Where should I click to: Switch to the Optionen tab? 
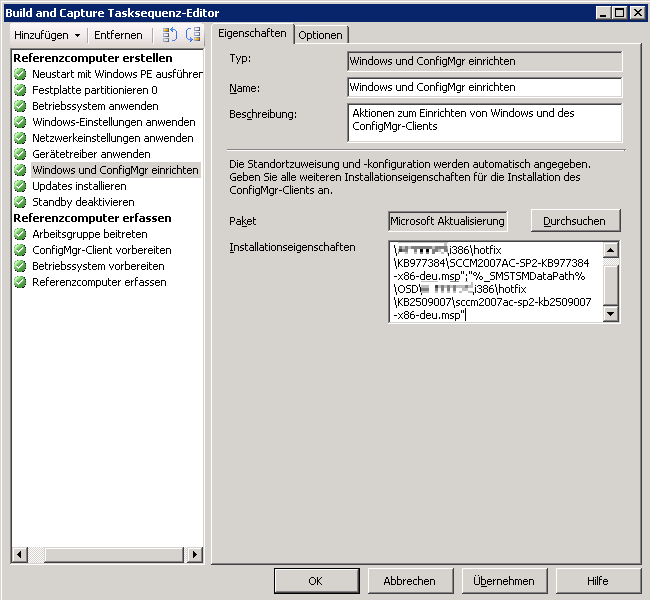320,35
